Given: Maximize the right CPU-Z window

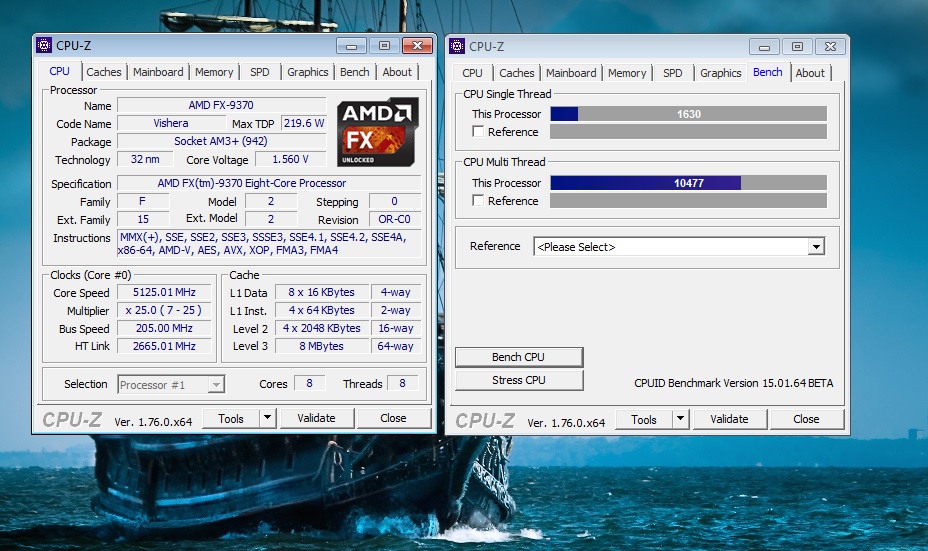Looking at the screenshot, I should 797,46.
